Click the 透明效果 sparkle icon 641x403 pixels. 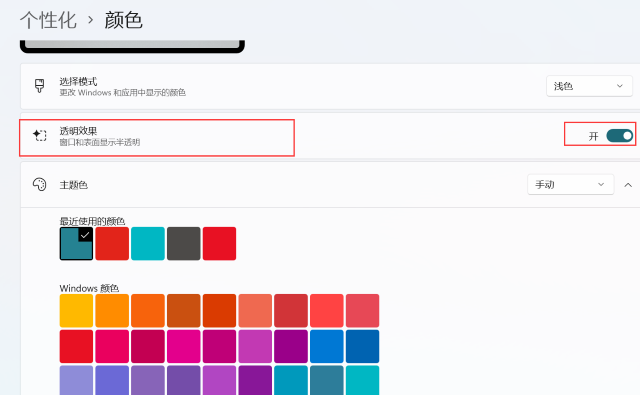(40, 136)
